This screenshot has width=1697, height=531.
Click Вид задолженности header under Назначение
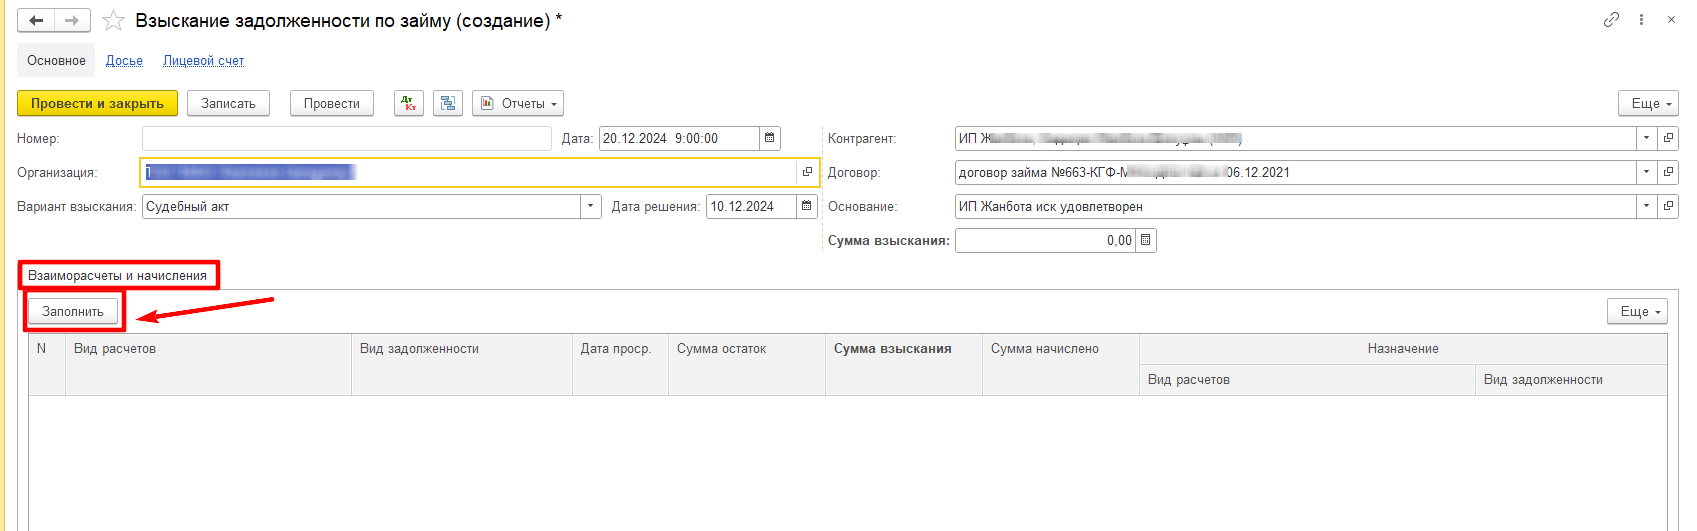pos(1571,380)
